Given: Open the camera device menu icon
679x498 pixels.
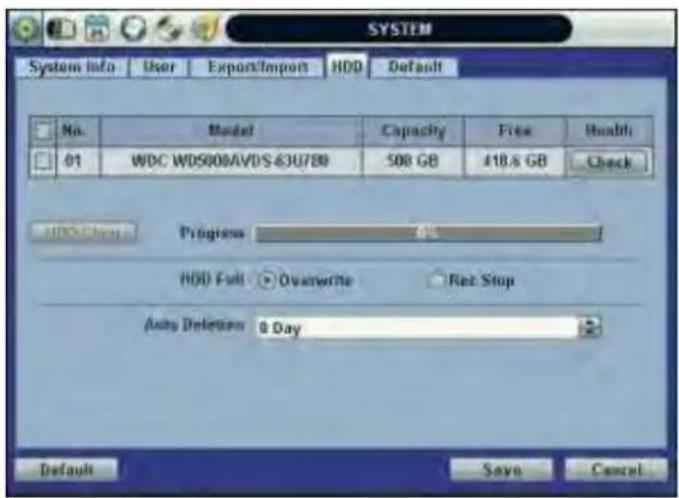Looking at the screenshot, I should tap(61, 29).
